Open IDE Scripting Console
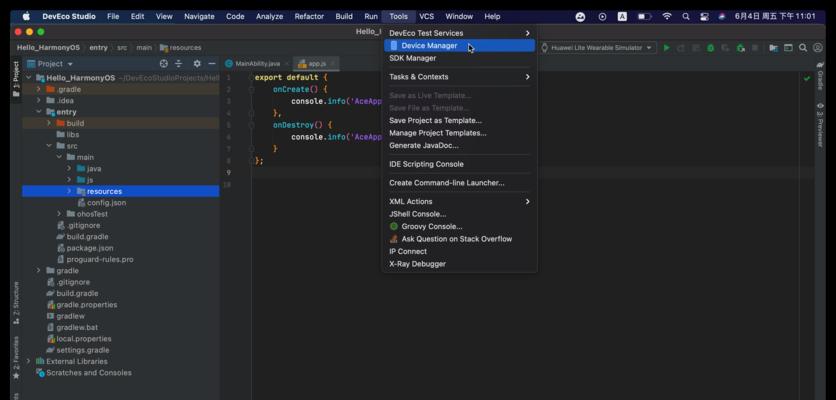Image resolution: width=836 pixels, height=400 pixels. point(459,164)
